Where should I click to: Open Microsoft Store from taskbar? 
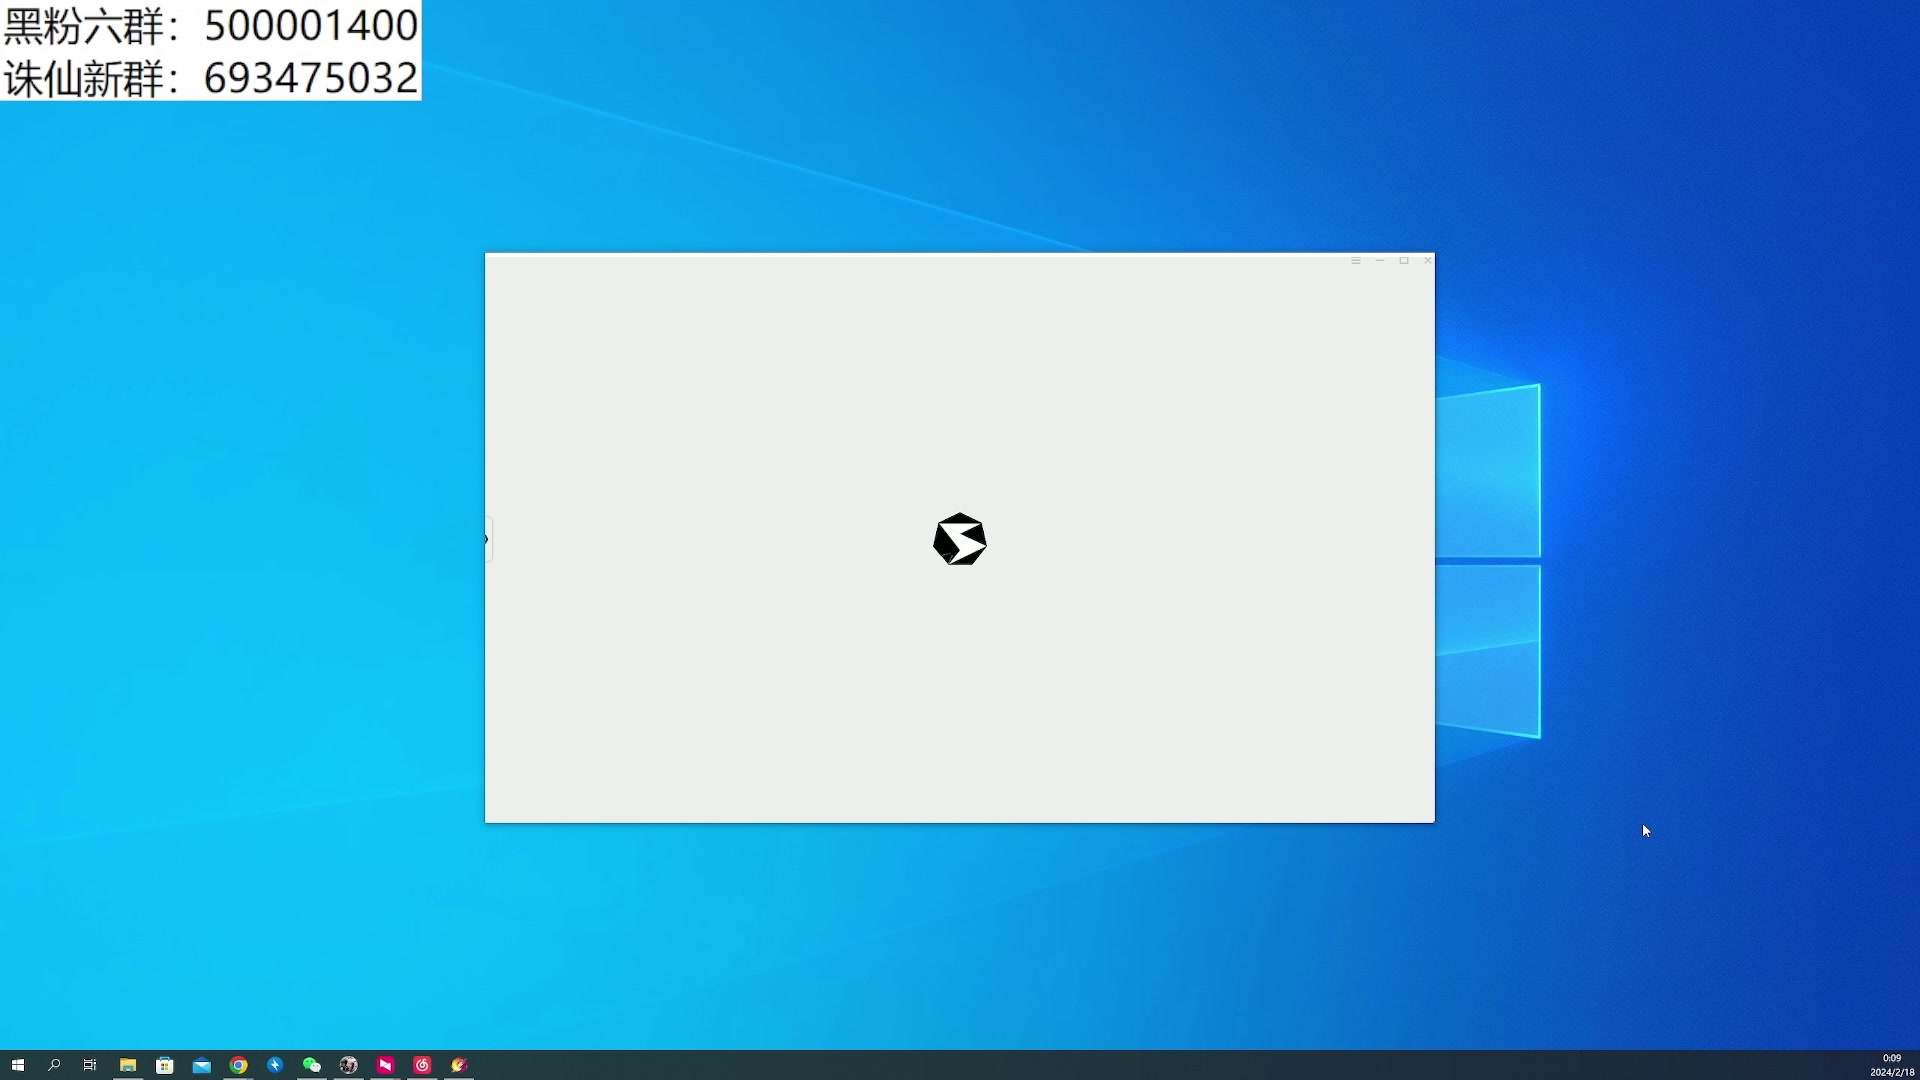(x=165, y=1065)
